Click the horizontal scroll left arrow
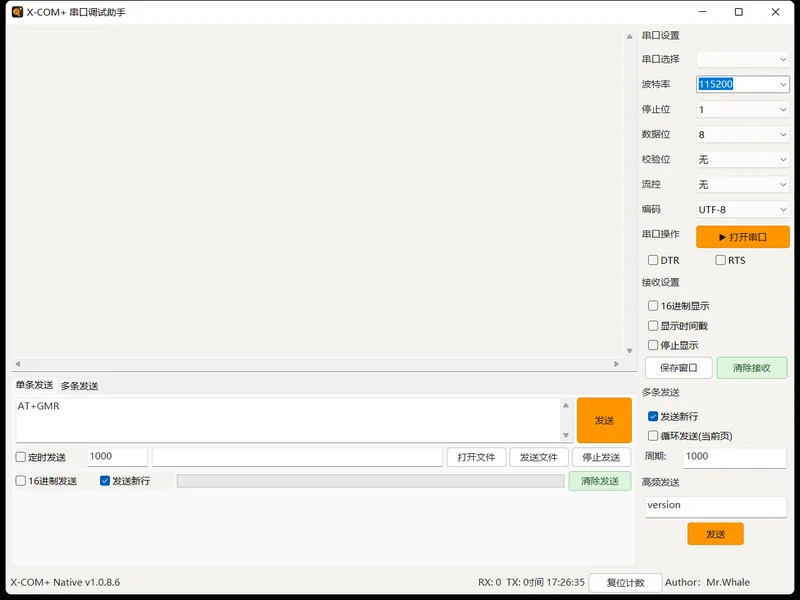The width and height of the screenshot is (800, 600). tap(18, 364)
